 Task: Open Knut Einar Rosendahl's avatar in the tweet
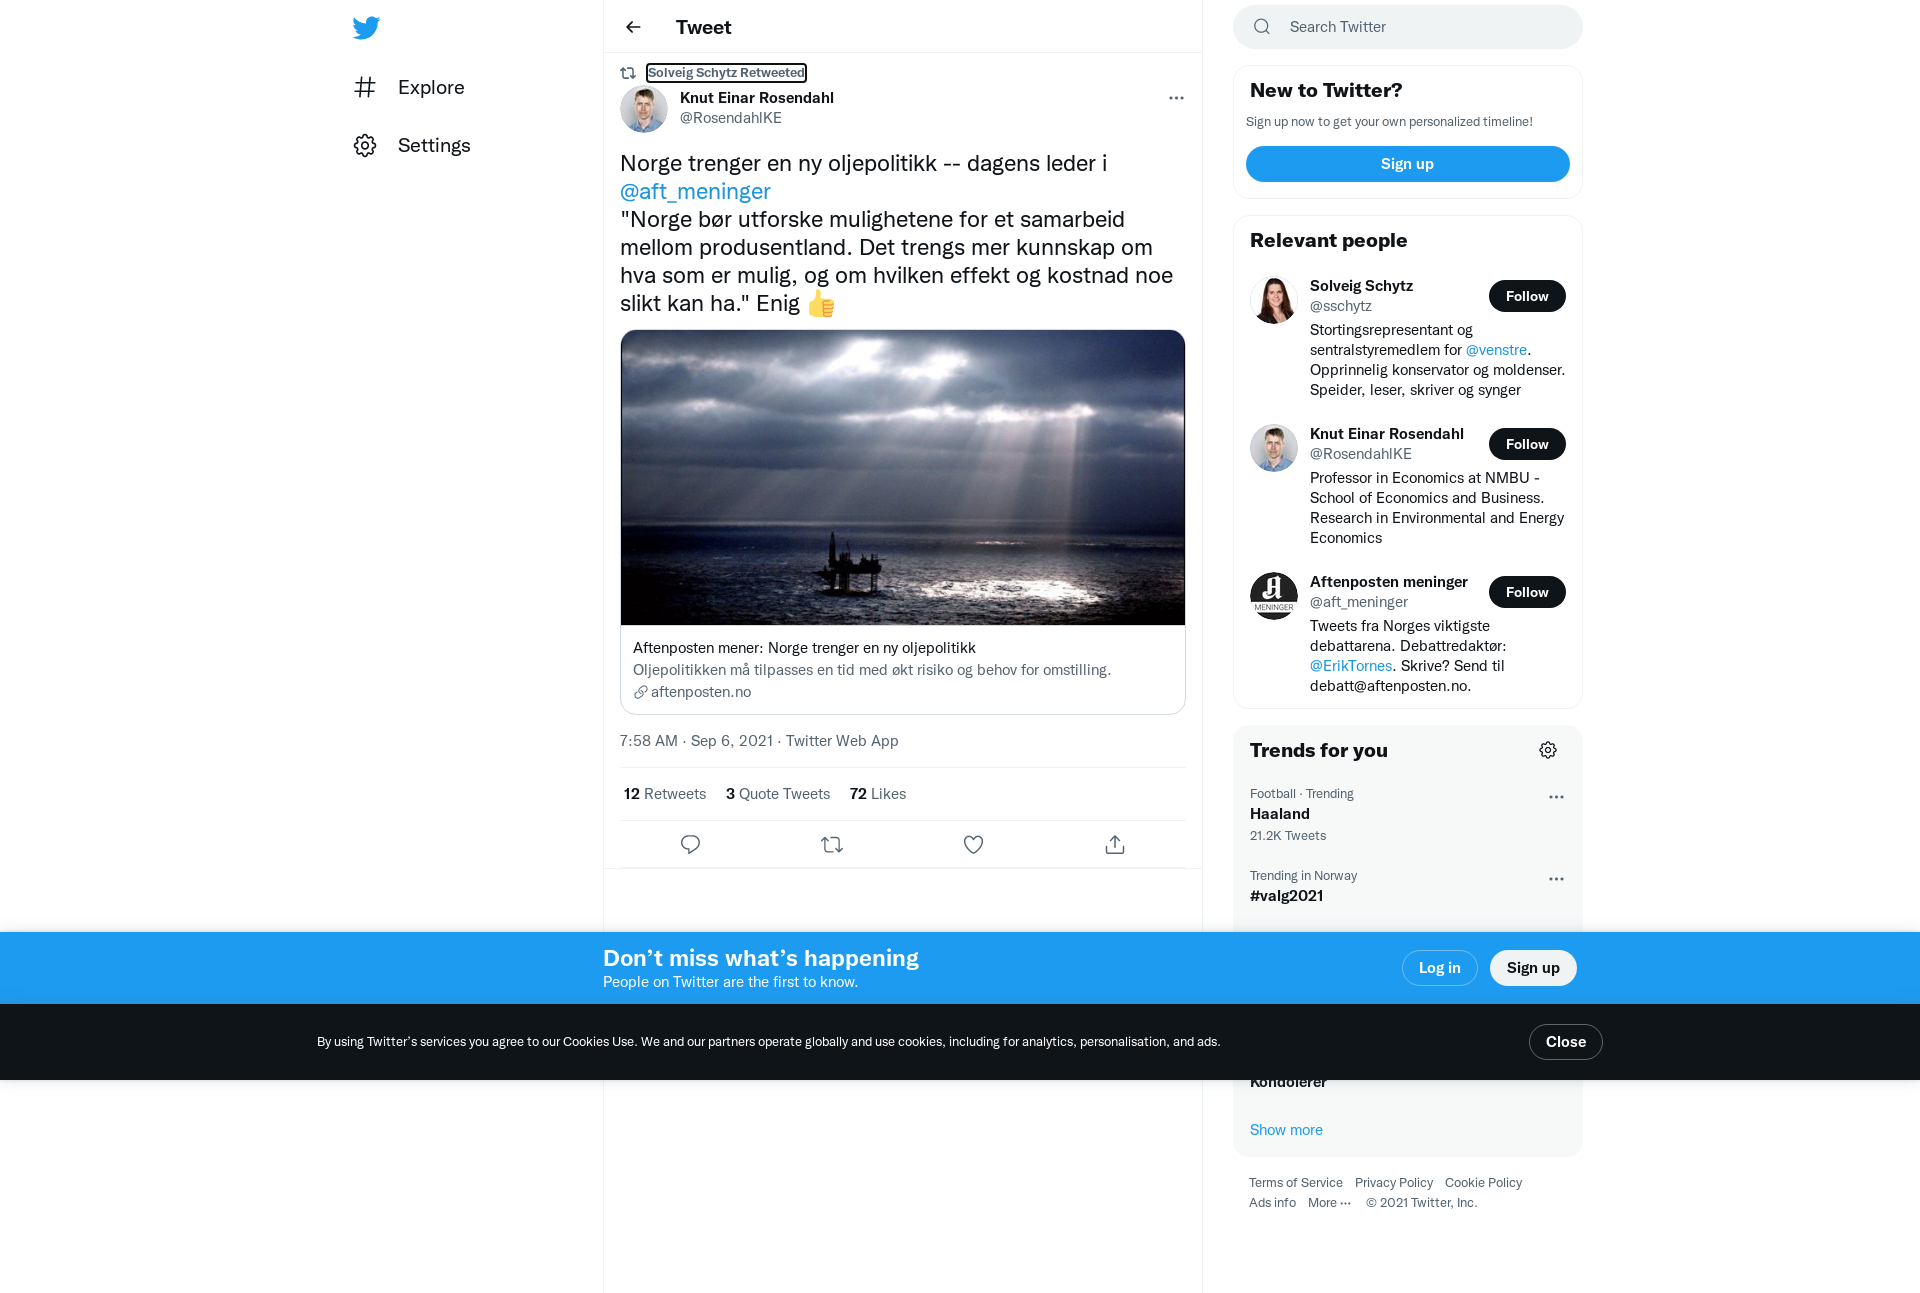pos(644,109)
